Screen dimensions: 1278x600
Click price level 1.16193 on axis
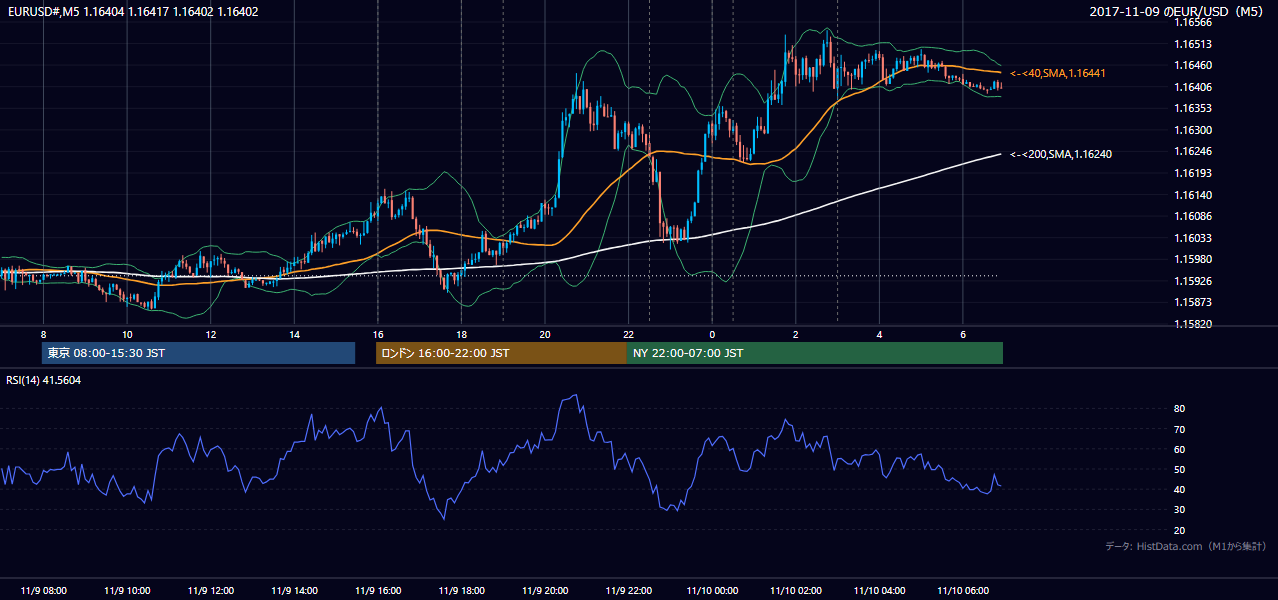[x=1193, y=173]
